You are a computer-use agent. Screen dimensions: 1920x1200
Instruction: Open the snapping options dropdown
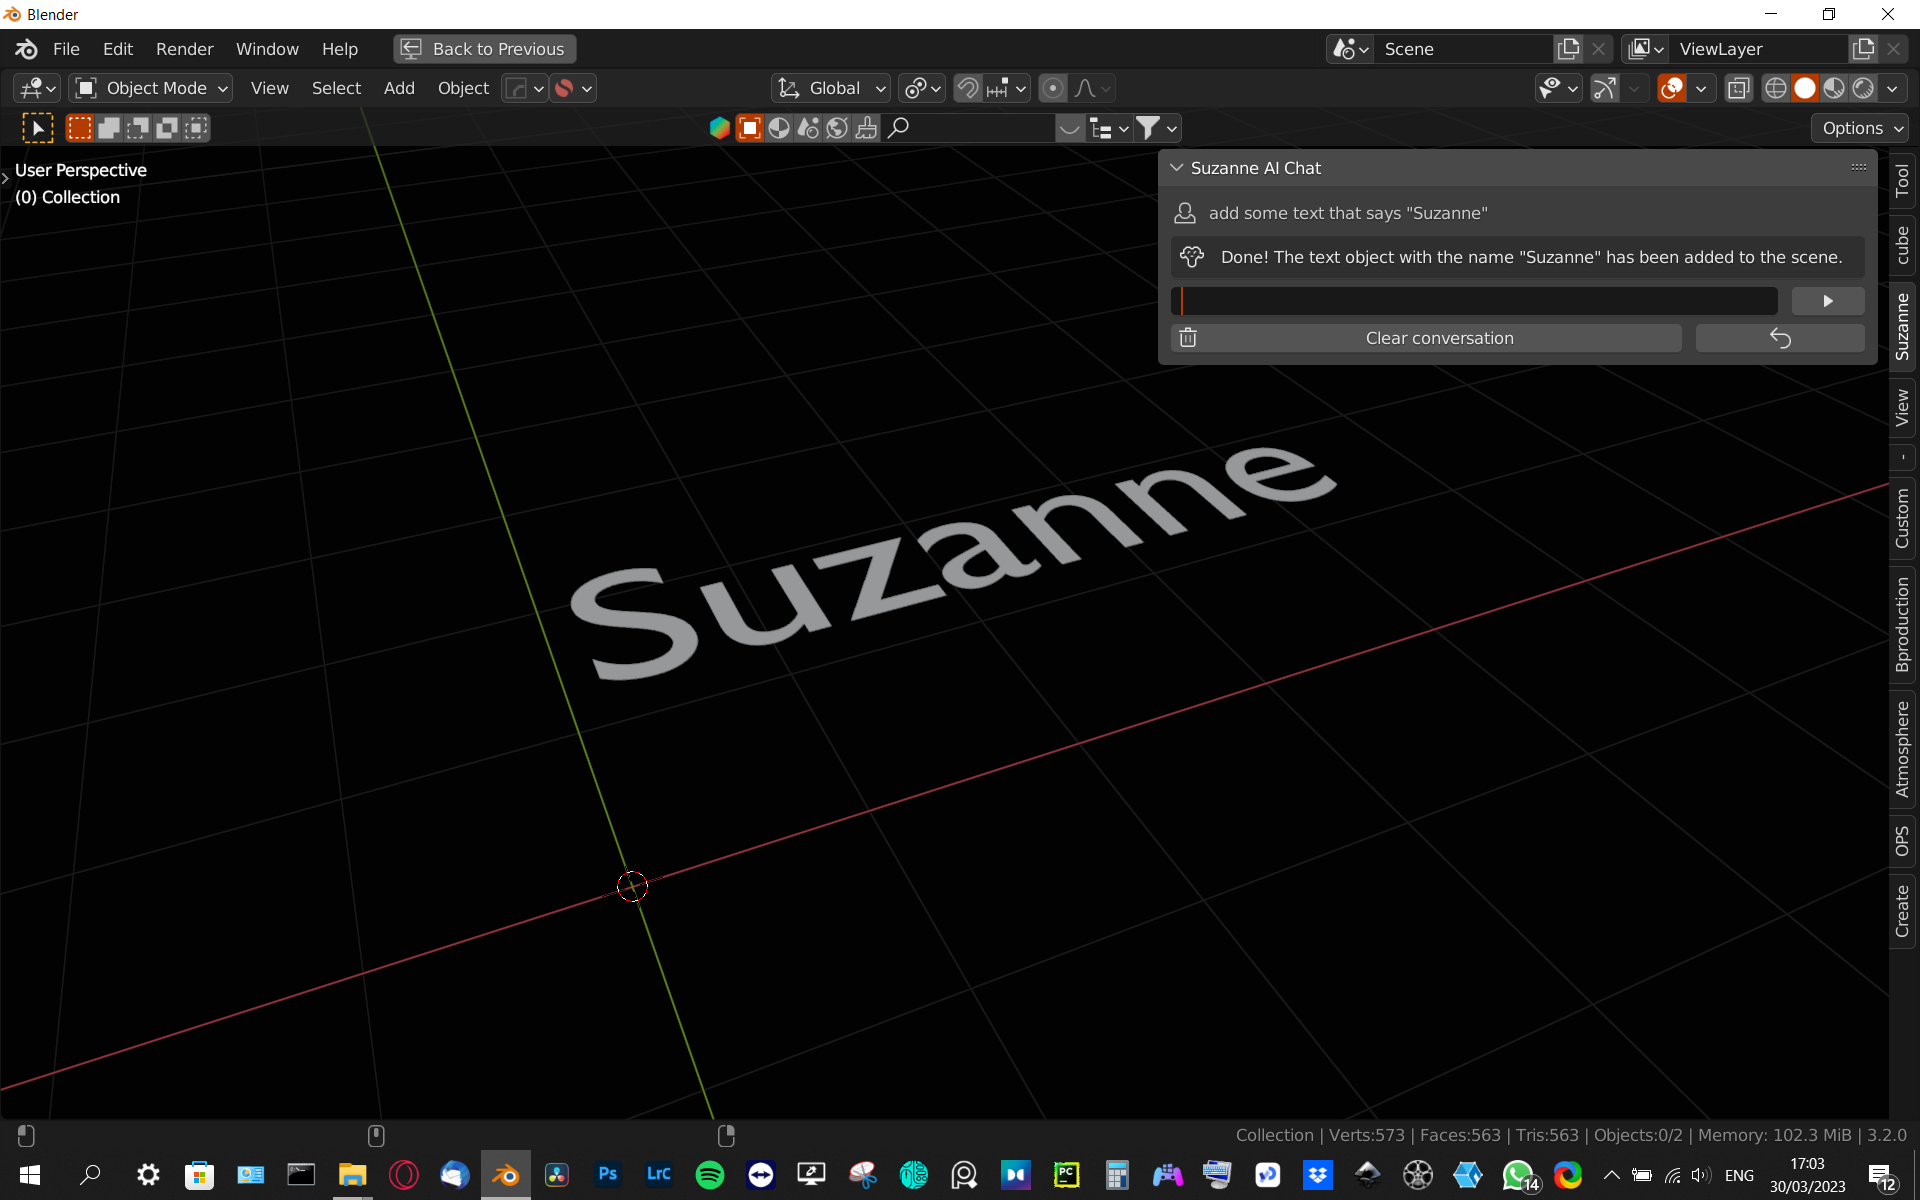1005,88
